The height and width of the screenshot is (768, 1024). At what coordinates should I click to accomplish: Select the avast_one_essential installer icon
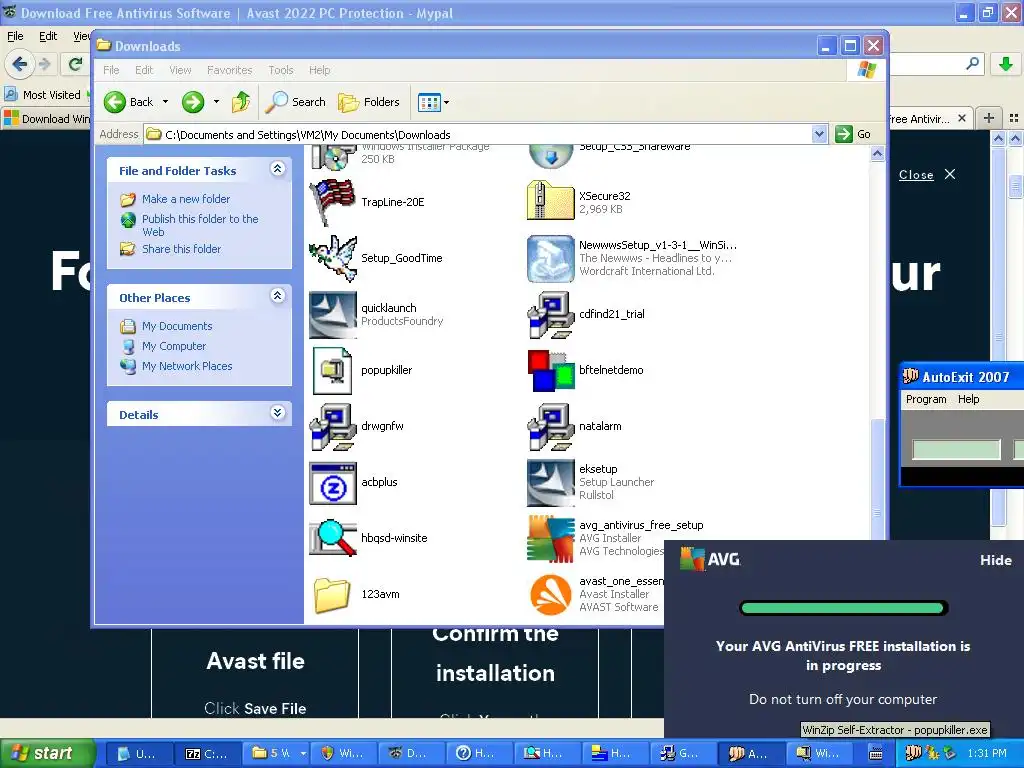point(551,595)
